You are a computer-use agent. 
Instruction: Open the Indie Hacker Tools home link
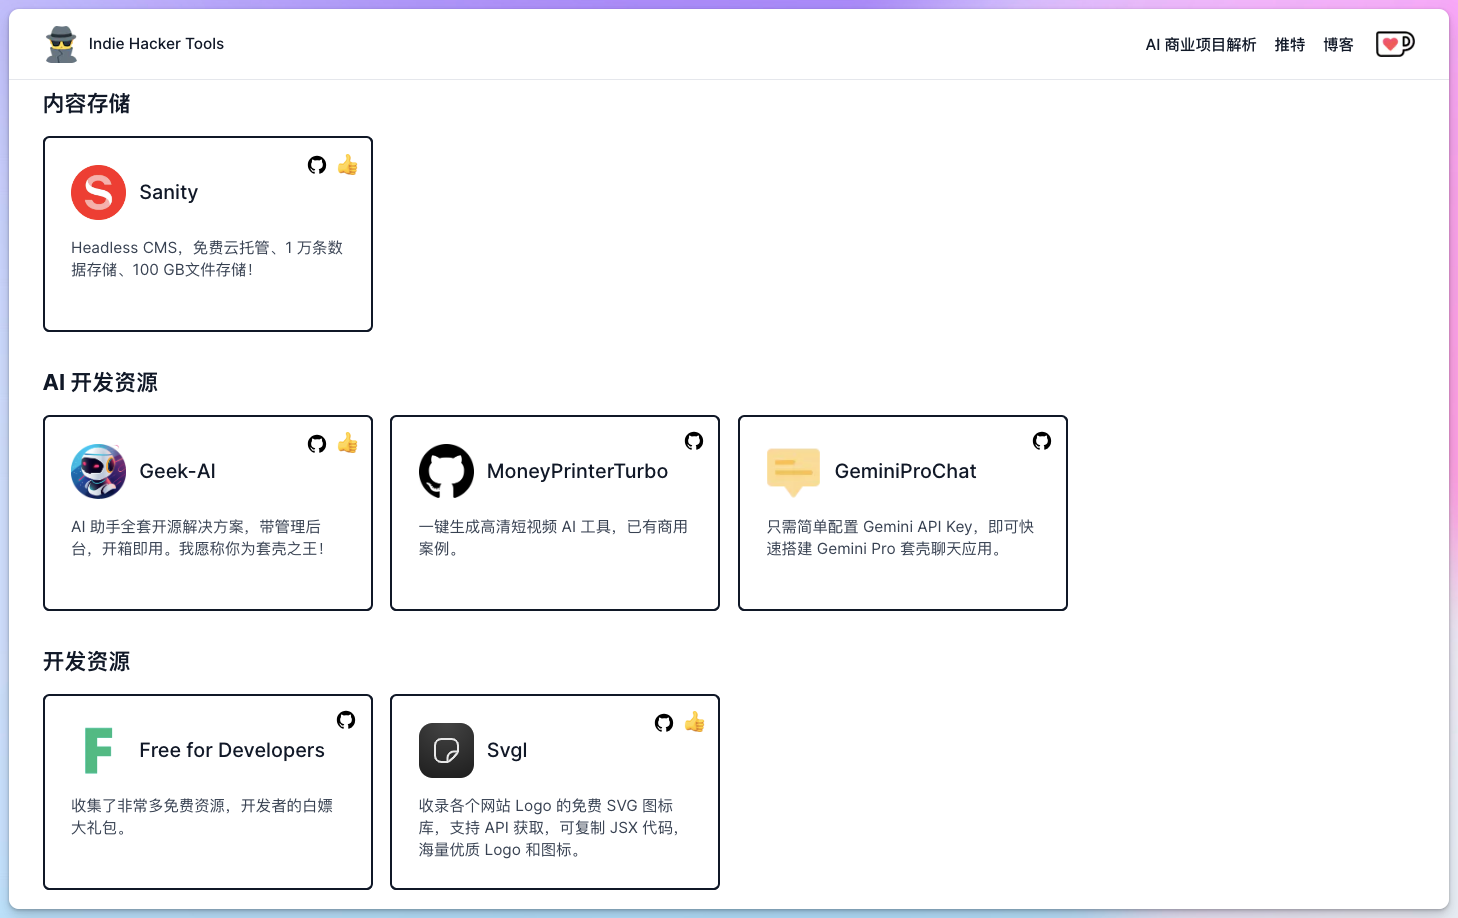[156, 44]
